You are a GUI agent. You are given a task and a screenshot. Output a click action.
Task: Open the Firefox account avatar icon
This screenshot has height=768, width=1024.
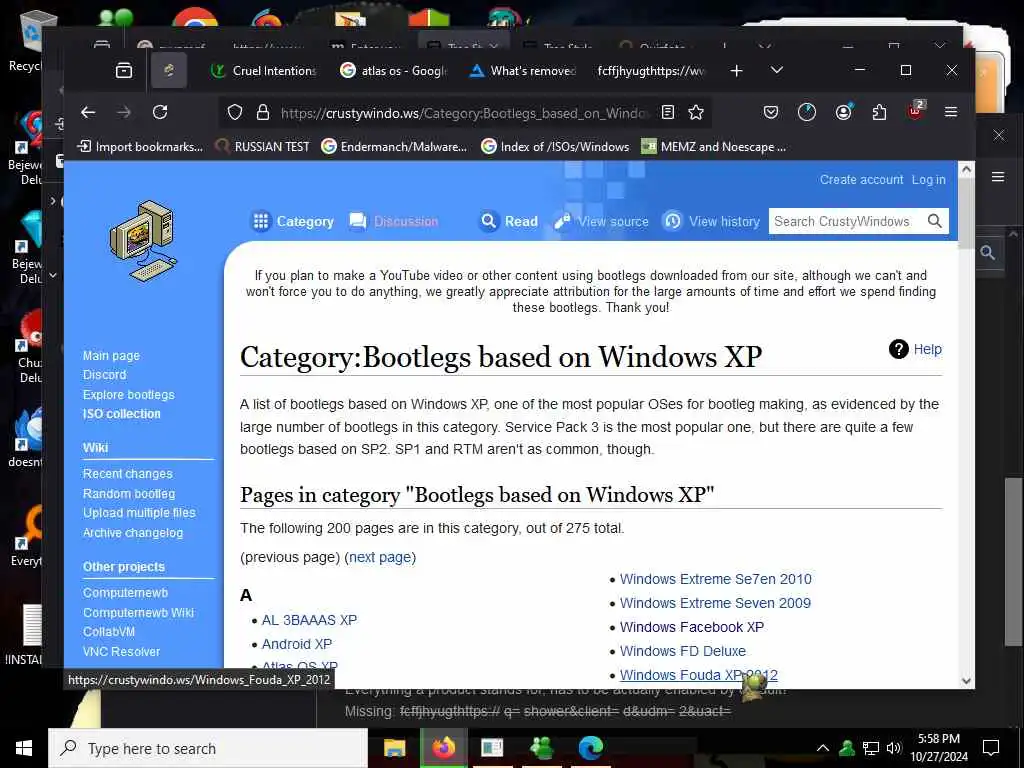843,112
